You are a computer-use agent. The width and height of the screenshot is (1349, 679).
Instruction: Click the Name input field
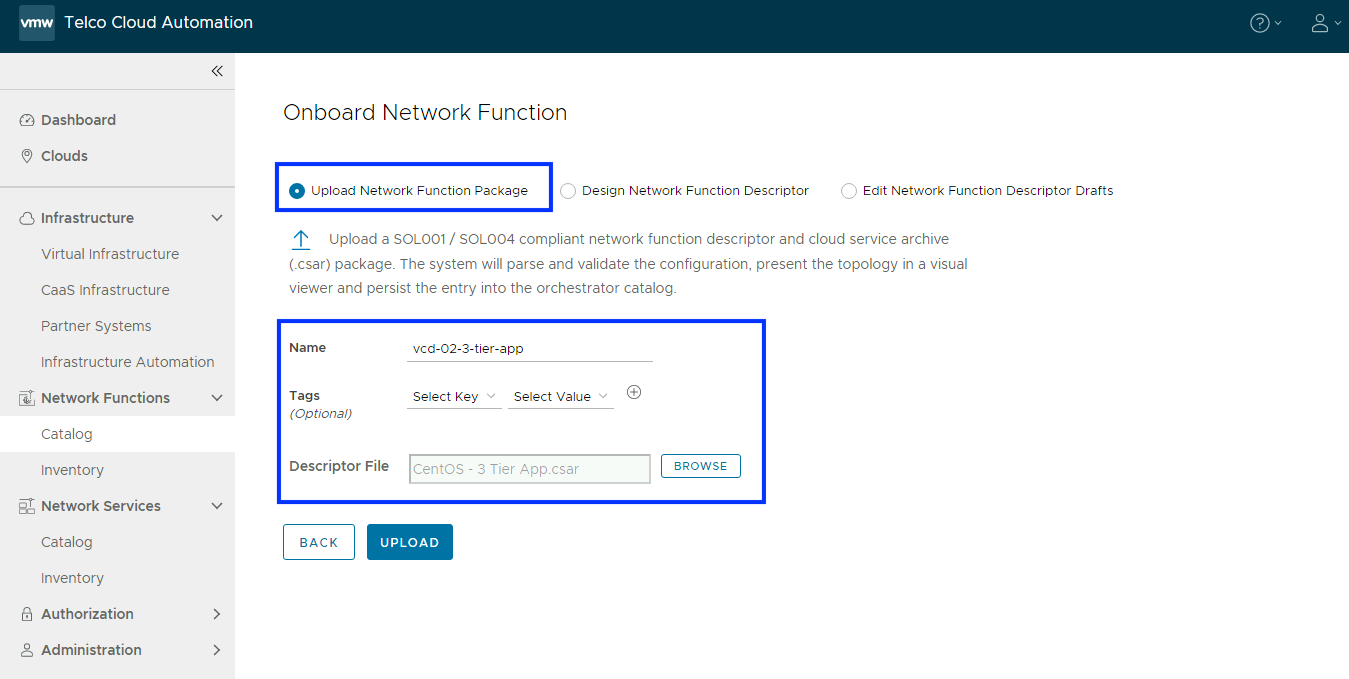coord(530,348)
